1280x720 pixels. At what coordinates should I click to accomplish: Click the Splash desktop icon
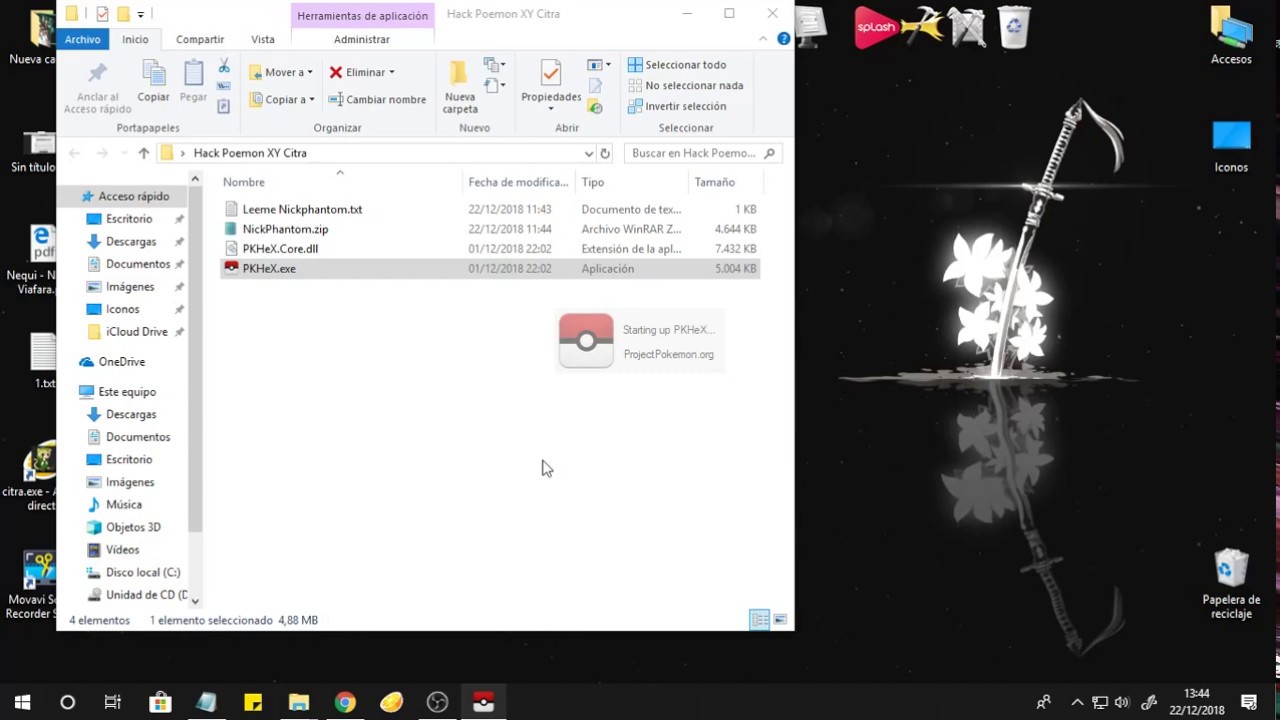(x=876, y=28)
